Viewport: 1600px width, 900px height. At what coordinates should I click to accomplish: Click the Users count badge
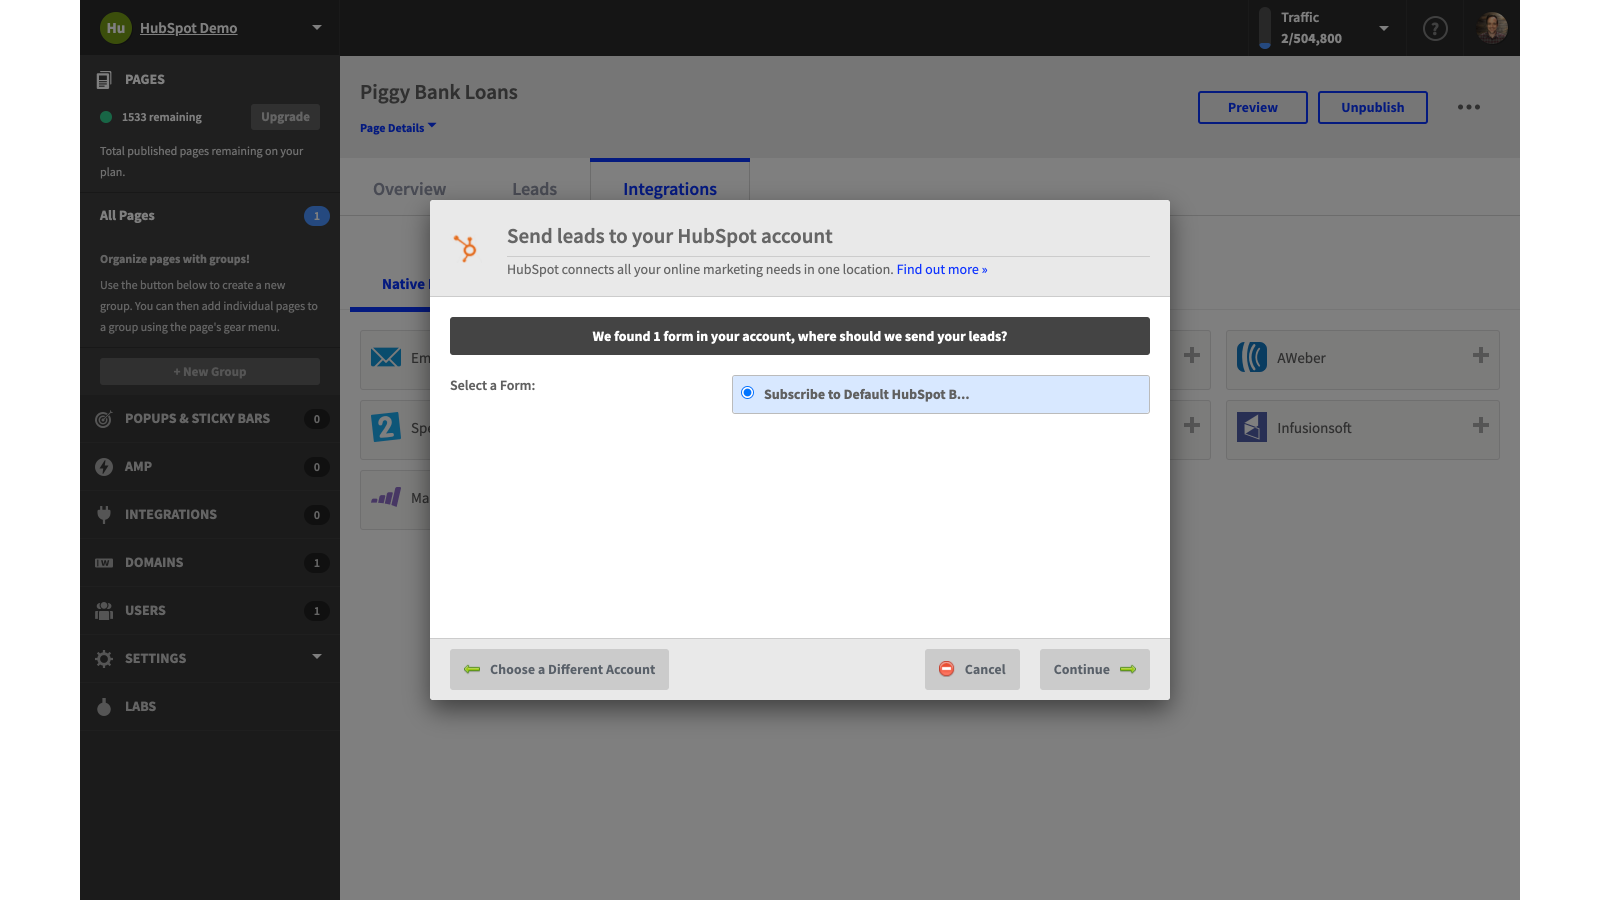[x=317, y=611]
